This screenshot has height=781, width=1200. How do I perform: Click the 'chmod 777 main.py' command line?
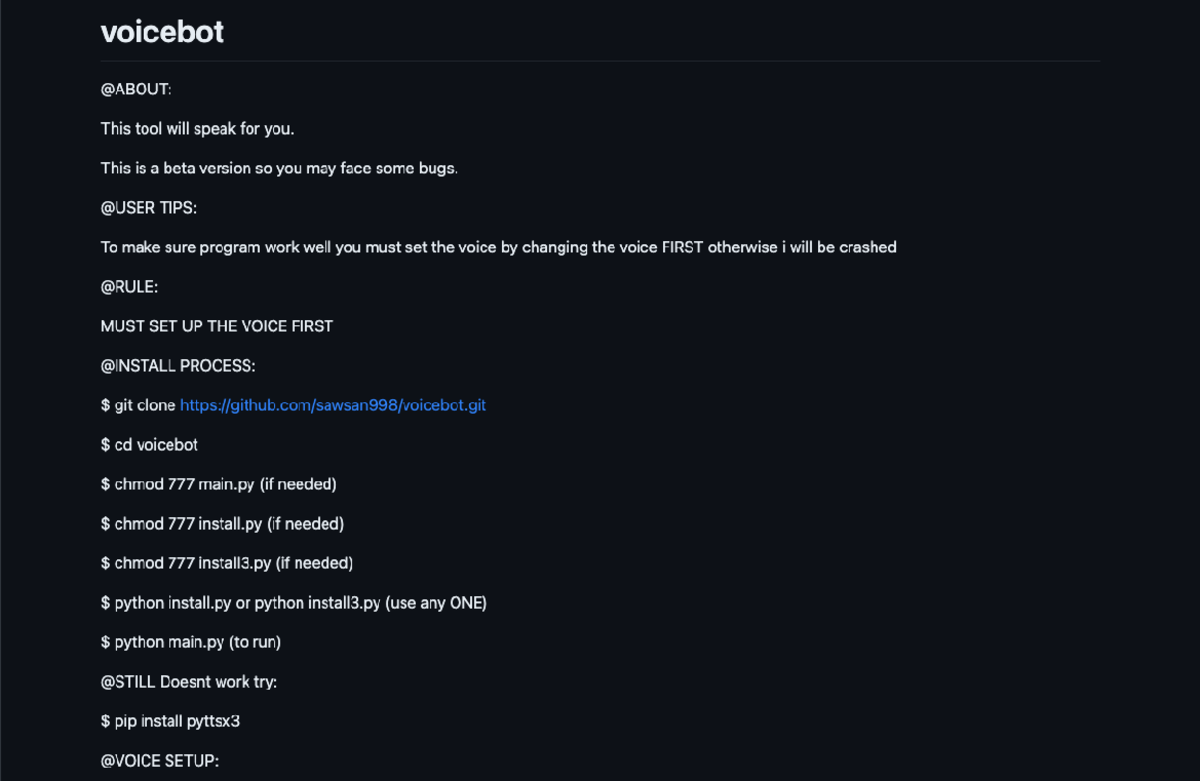218,484
